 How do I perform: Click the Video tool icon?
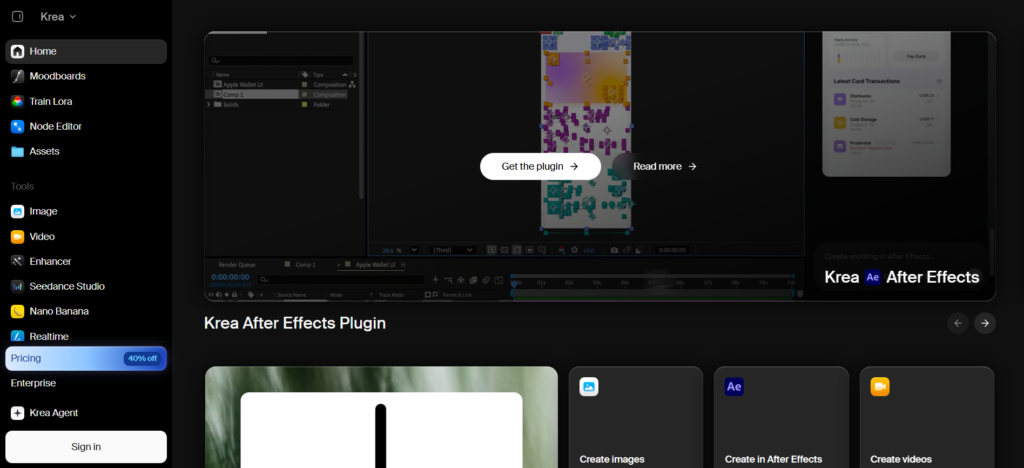[18, 237]
